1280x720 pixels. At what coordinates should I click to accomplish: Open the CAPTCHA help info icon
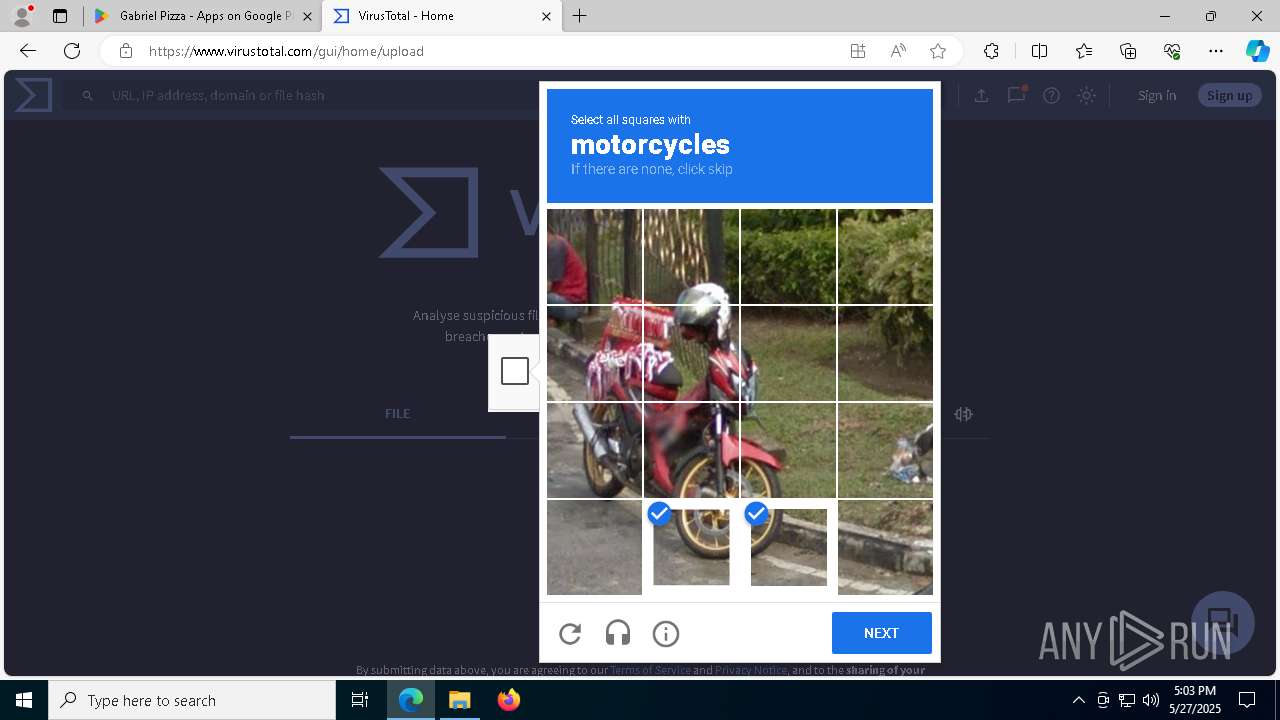[x=666, y=633]
